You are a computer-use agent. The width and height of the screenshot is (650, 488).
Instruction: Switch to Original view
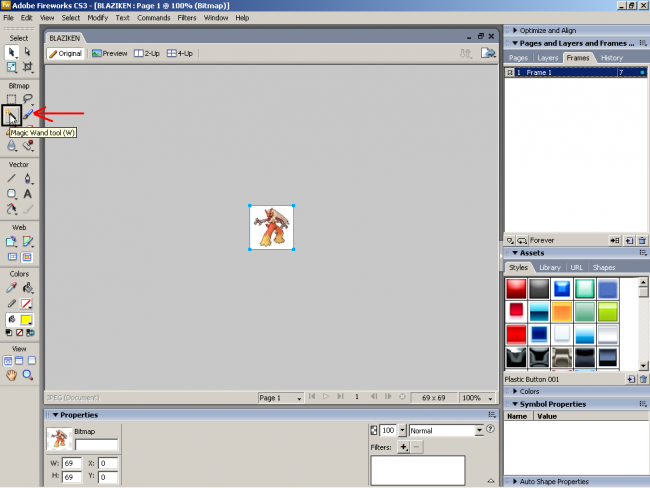point(65,53)
